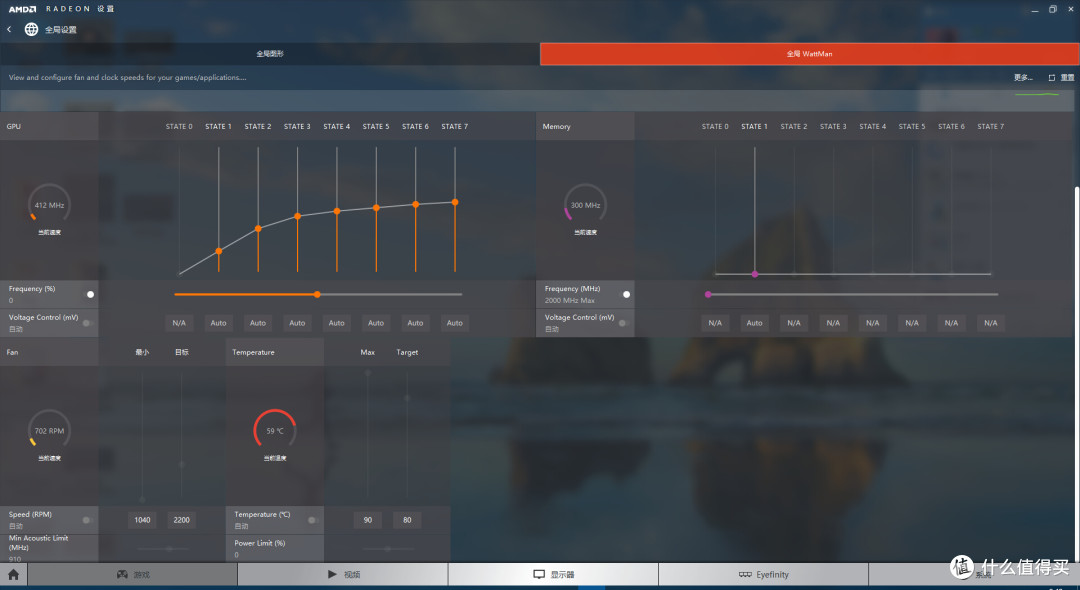The height and width of the screenshot is (590, 1080).
Task: Open the Eyefinity tab
Action: [763, 574]
